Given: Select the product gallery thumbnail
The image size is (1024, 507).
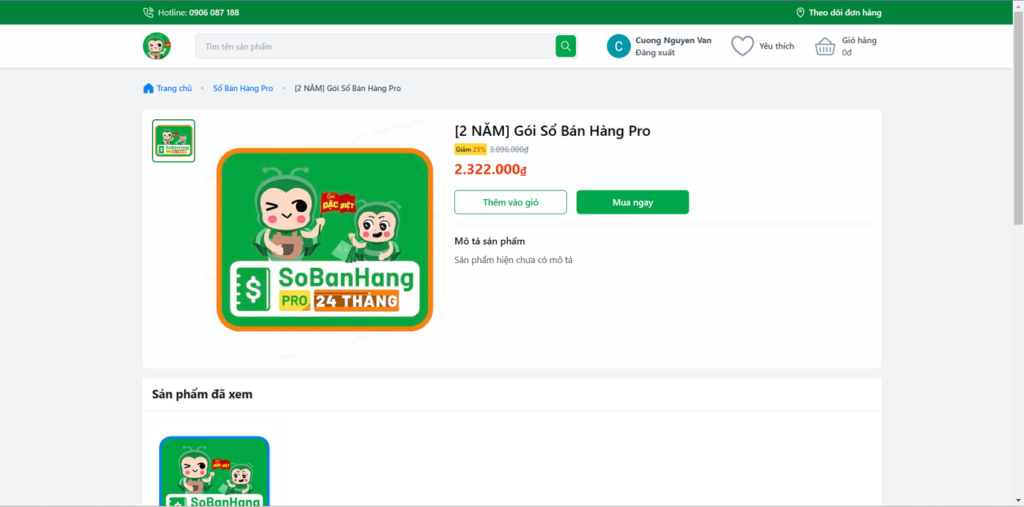Looking at the screenshot, I should pyautogui.click(x=174, y=141).
